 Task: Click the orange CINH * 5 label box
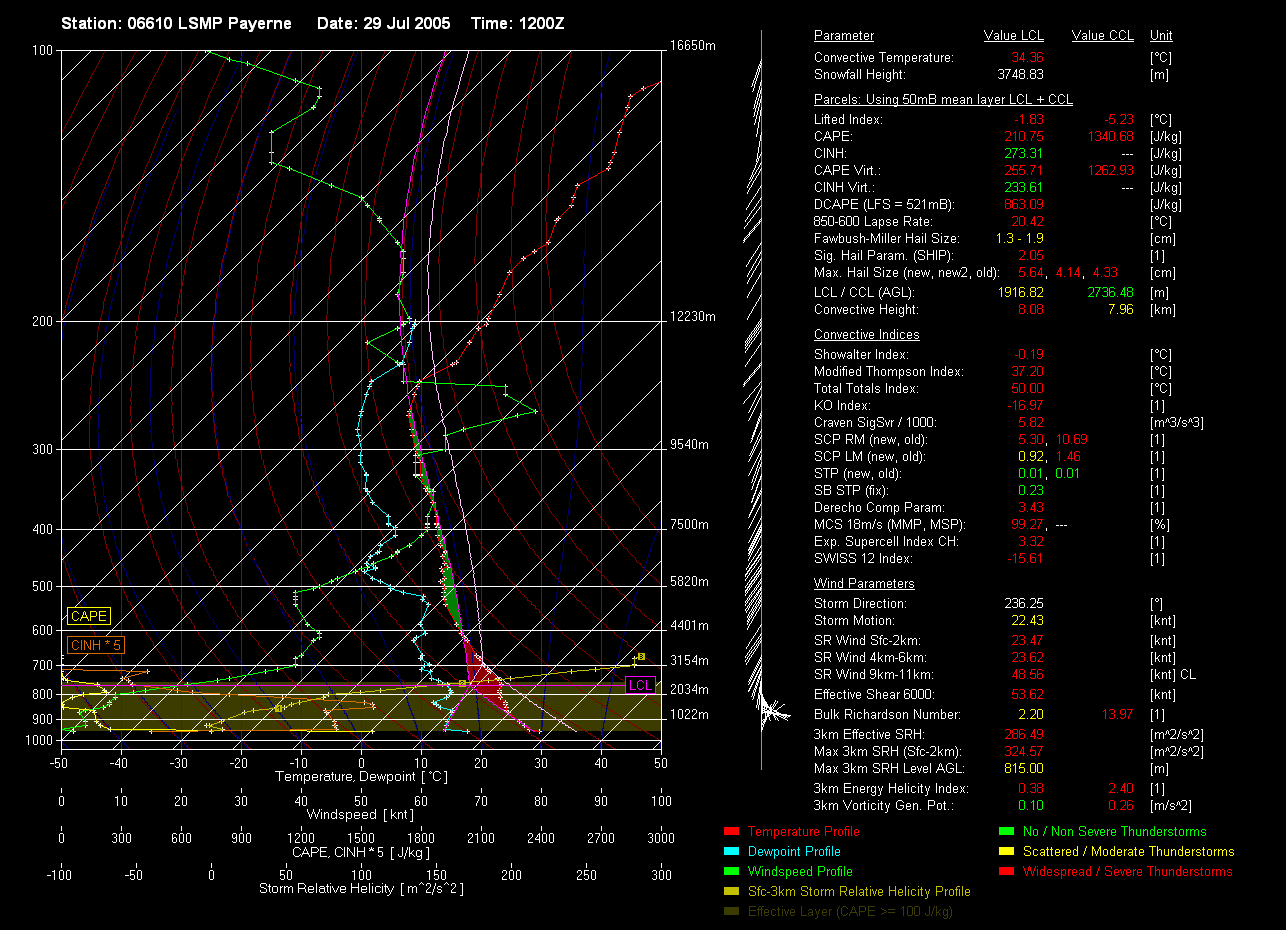(x=95, y=645)
